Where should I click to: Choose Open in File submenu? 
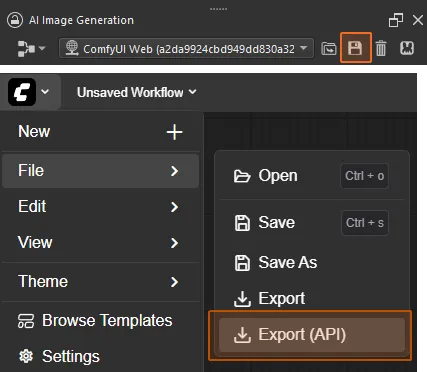(312, 176)
